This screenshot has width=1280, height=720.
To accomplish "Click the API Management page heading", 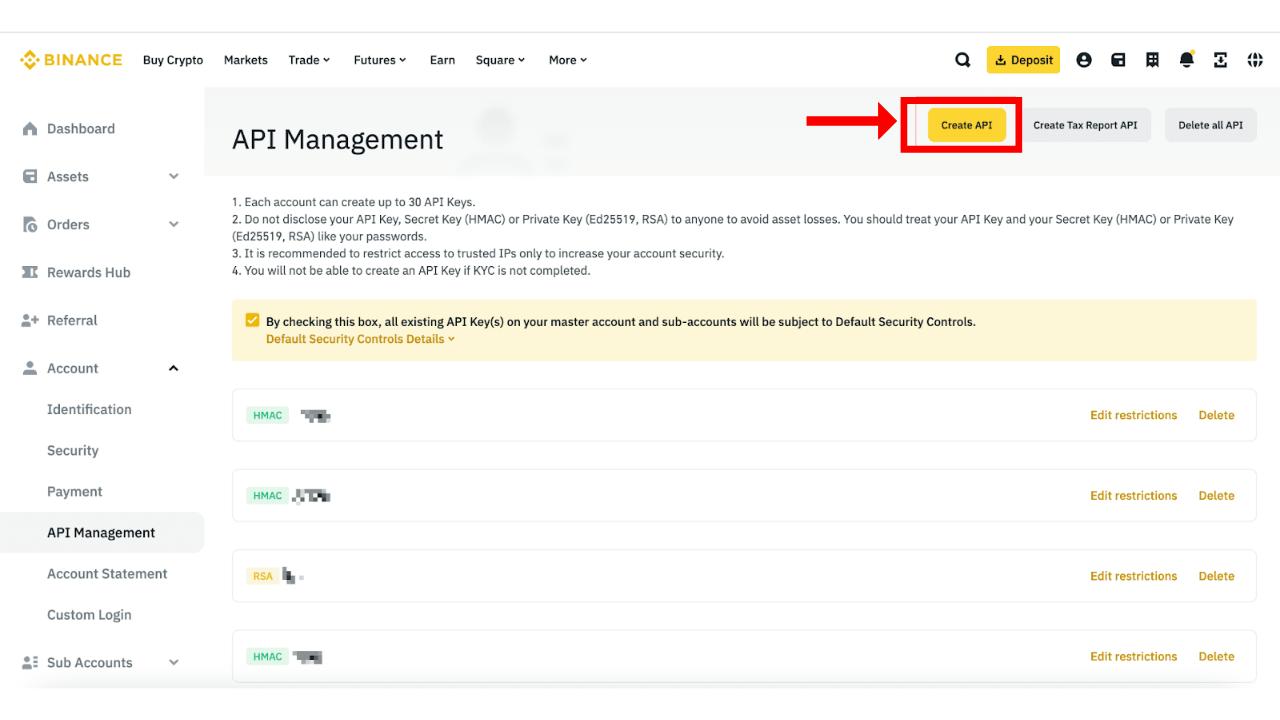I will pos(338,140).
